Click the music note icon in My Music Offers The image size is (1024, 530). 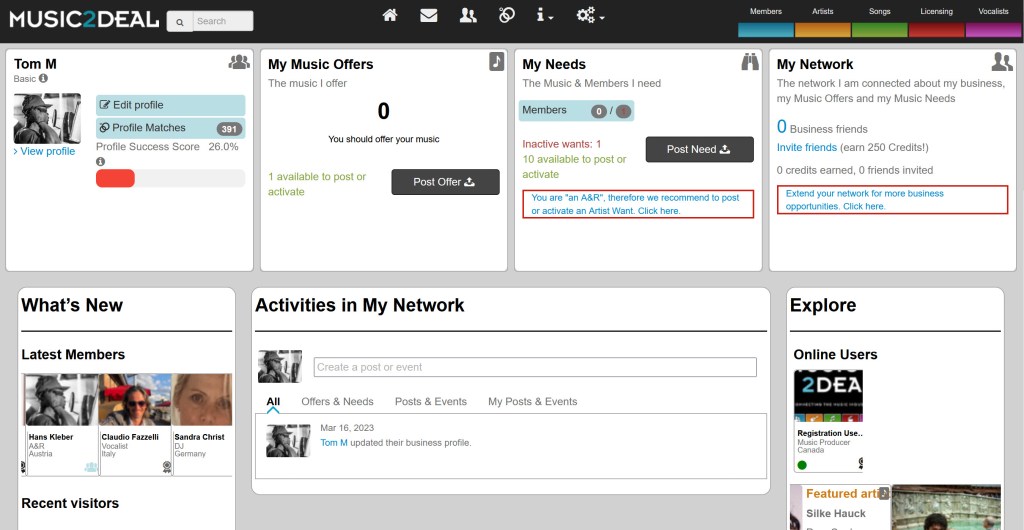click(x=496, y=62)
